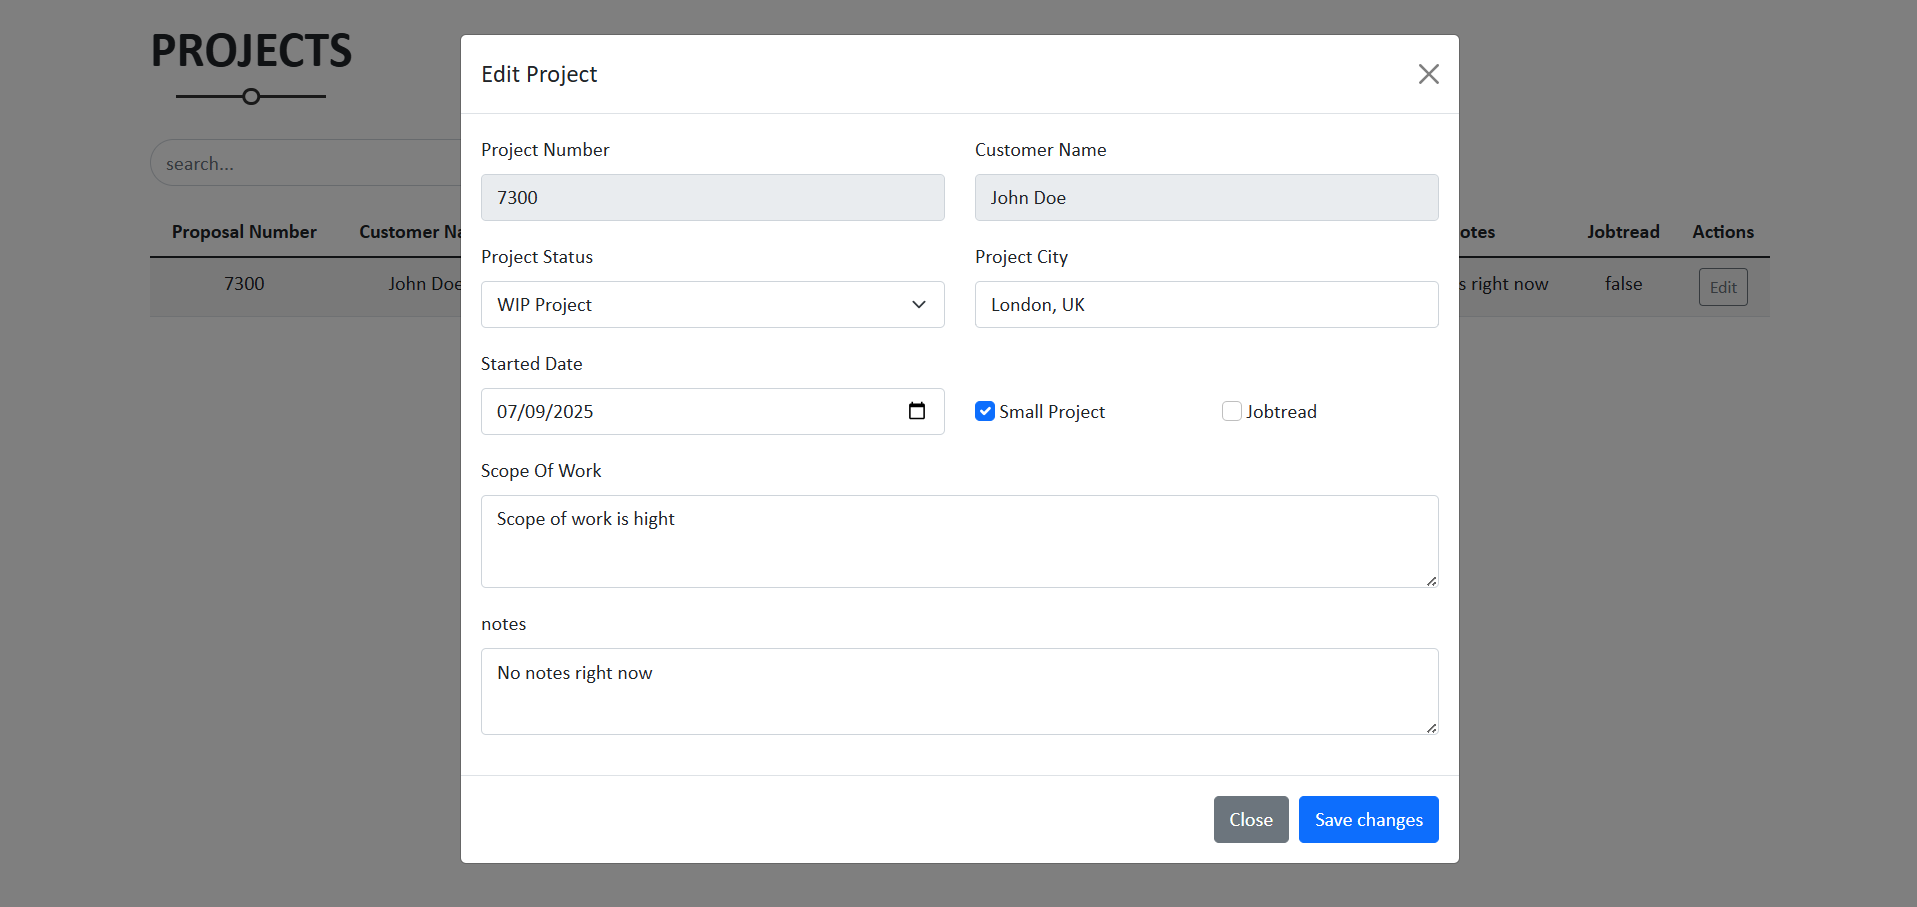Screen dimensions: 1917x907
Task: Uncheck the Small Project checkbox
Action: (985, 411)
